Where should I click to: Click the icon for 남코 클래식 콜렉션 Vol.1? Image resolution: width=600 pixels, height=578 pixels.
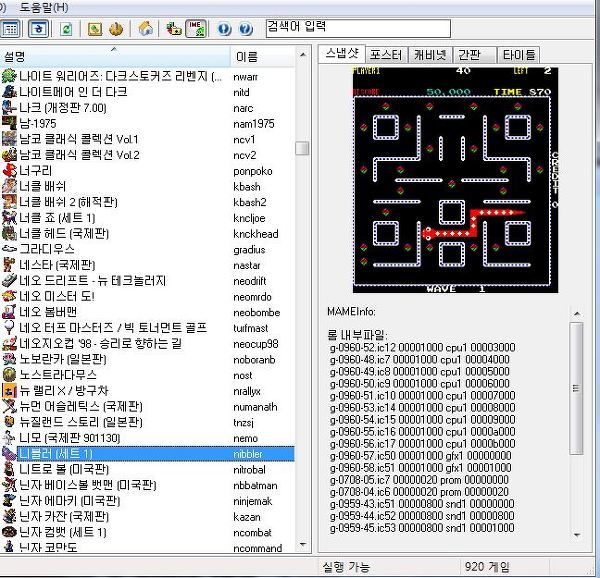9,139
